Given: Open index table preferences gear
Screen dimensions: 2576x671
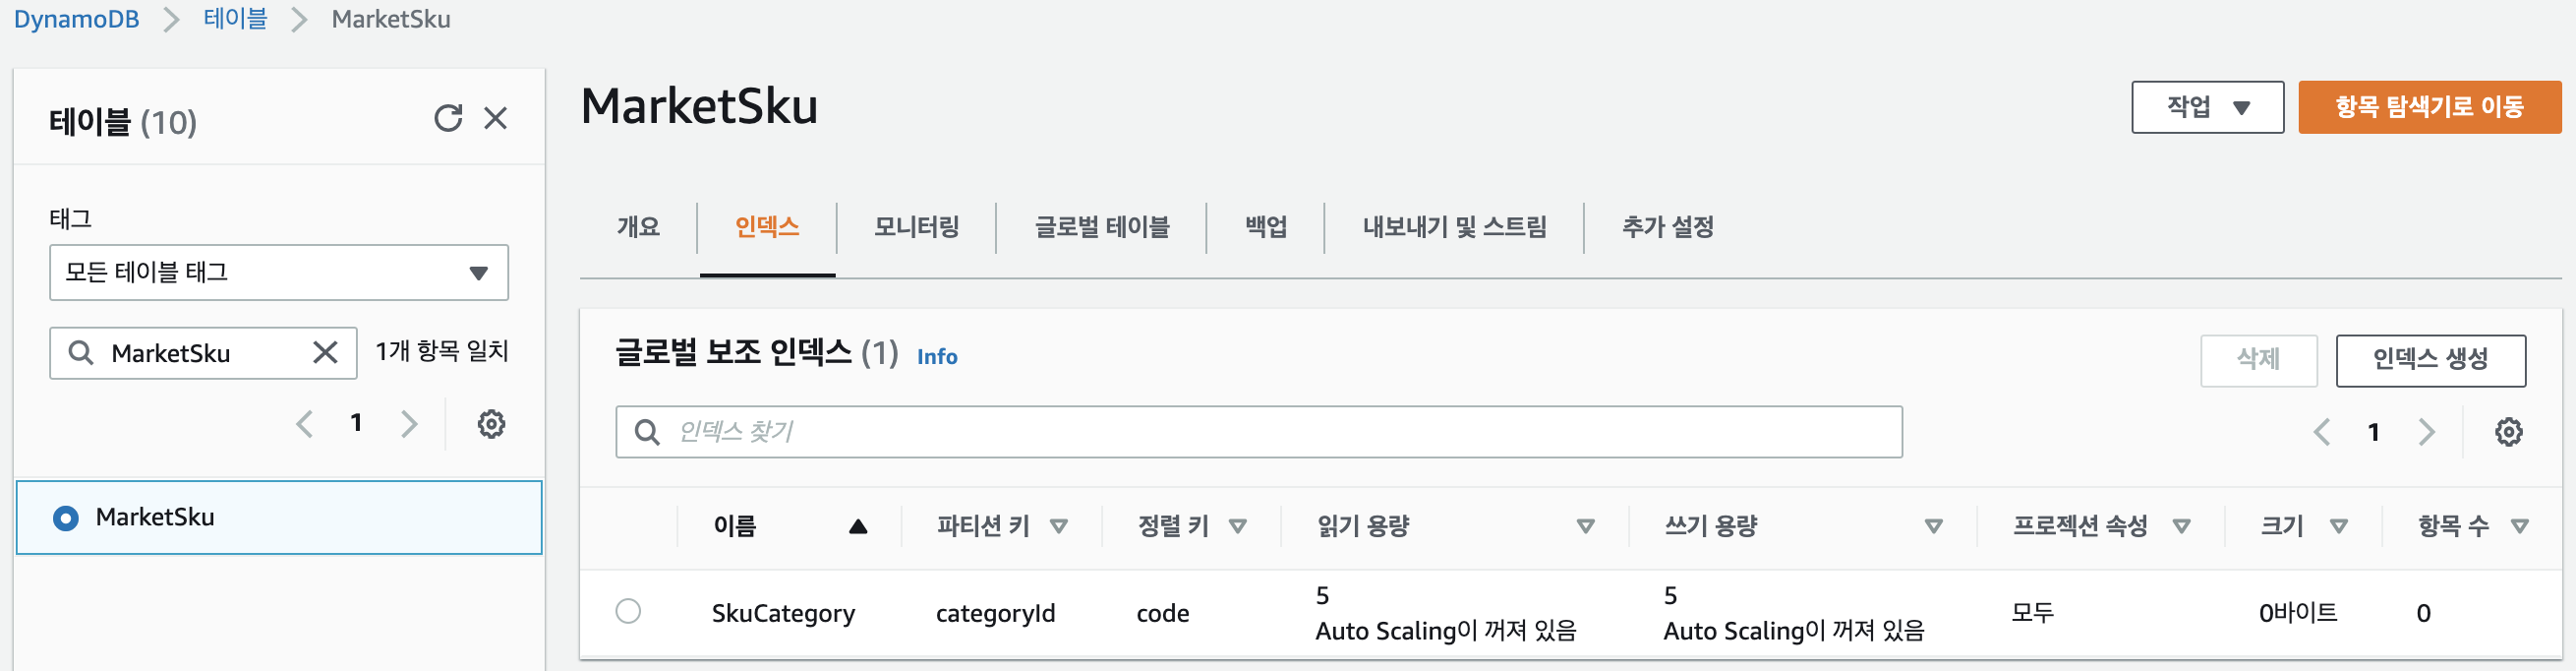Looking at the screenshot, I should pos(2508,432).
